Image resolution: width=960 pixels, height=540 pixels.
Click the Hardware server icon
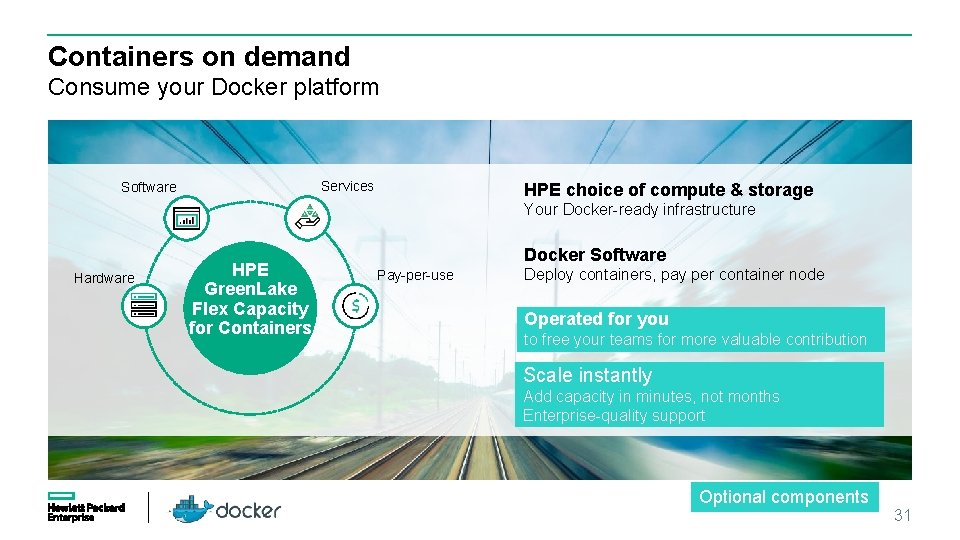coord(144,305)
